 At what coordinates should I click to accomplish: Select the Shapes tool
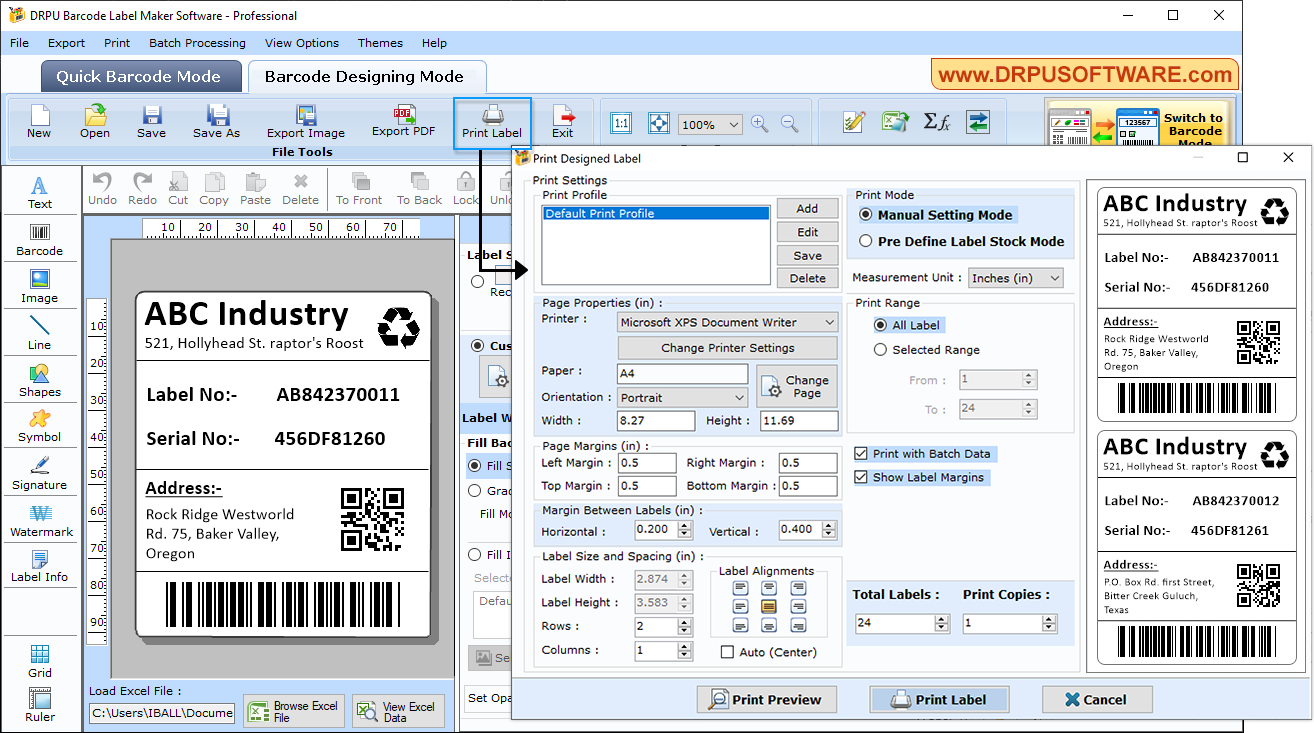pos(40,379)
